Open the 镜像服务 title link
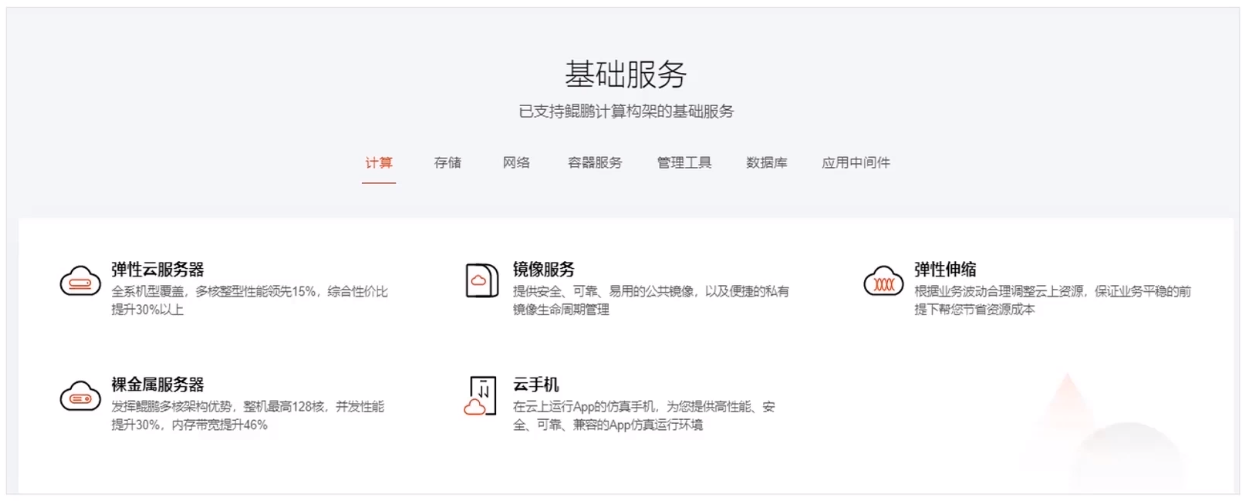This screenshot has width=1243, height=501. coord(544,269)
